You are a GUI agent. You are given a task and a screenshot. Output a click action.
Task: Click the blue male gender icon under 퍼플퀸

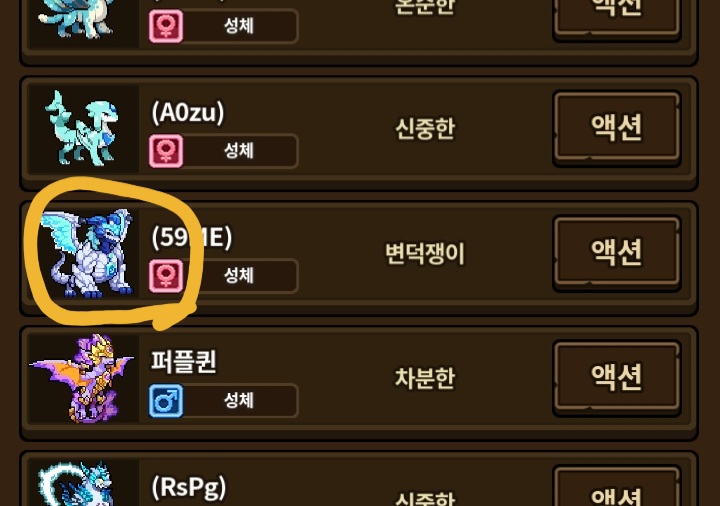(x=166, y=400)
